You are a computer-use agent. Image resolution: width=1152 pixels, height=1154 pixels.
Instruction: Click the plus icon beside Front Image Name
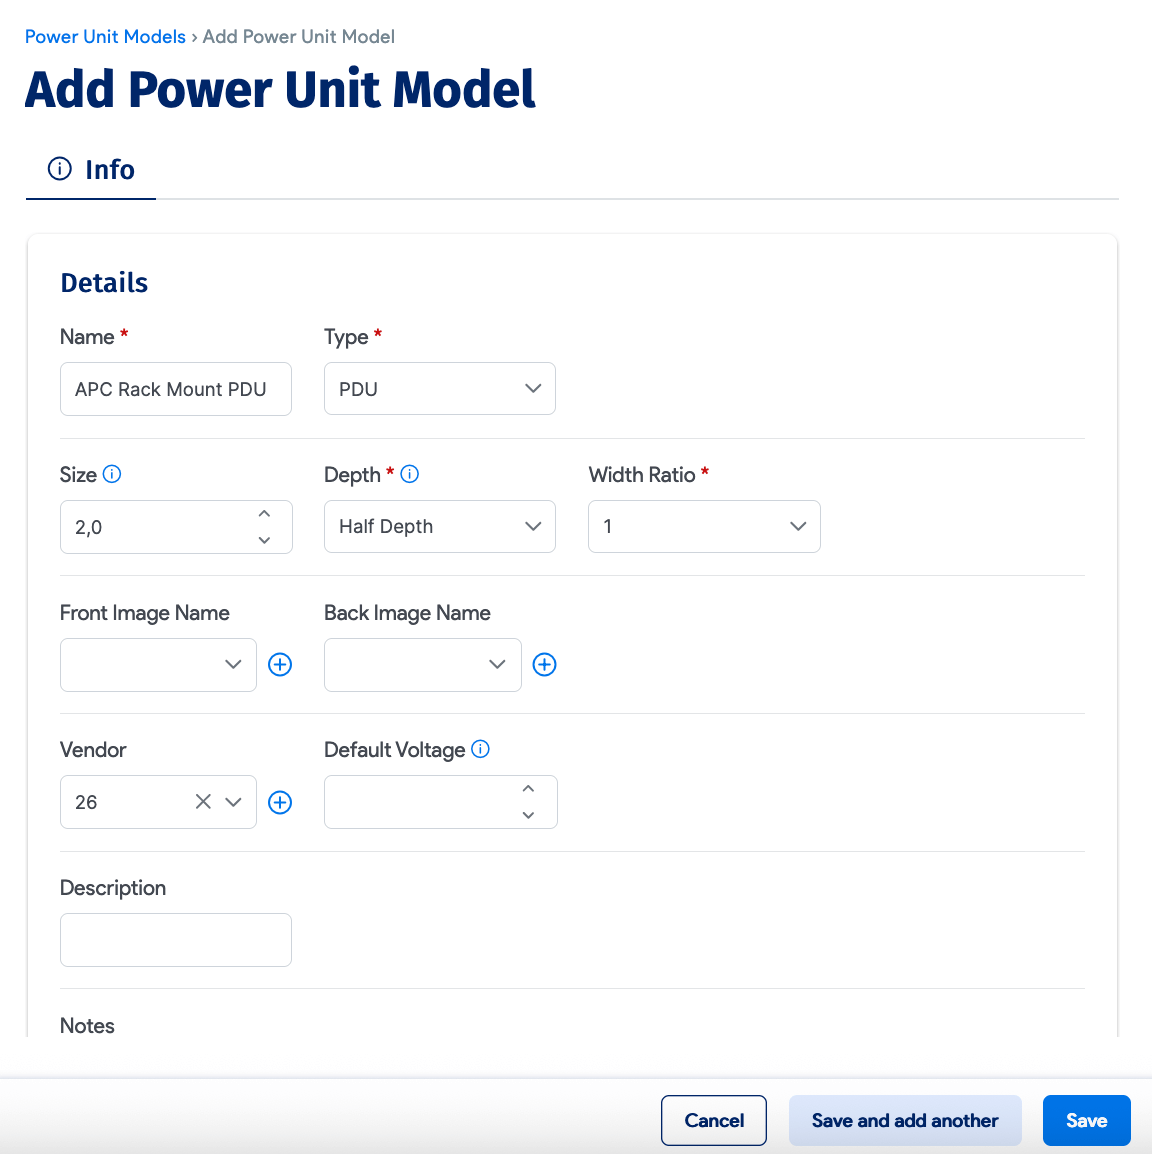pyautogui.click(x=280, y=664)
